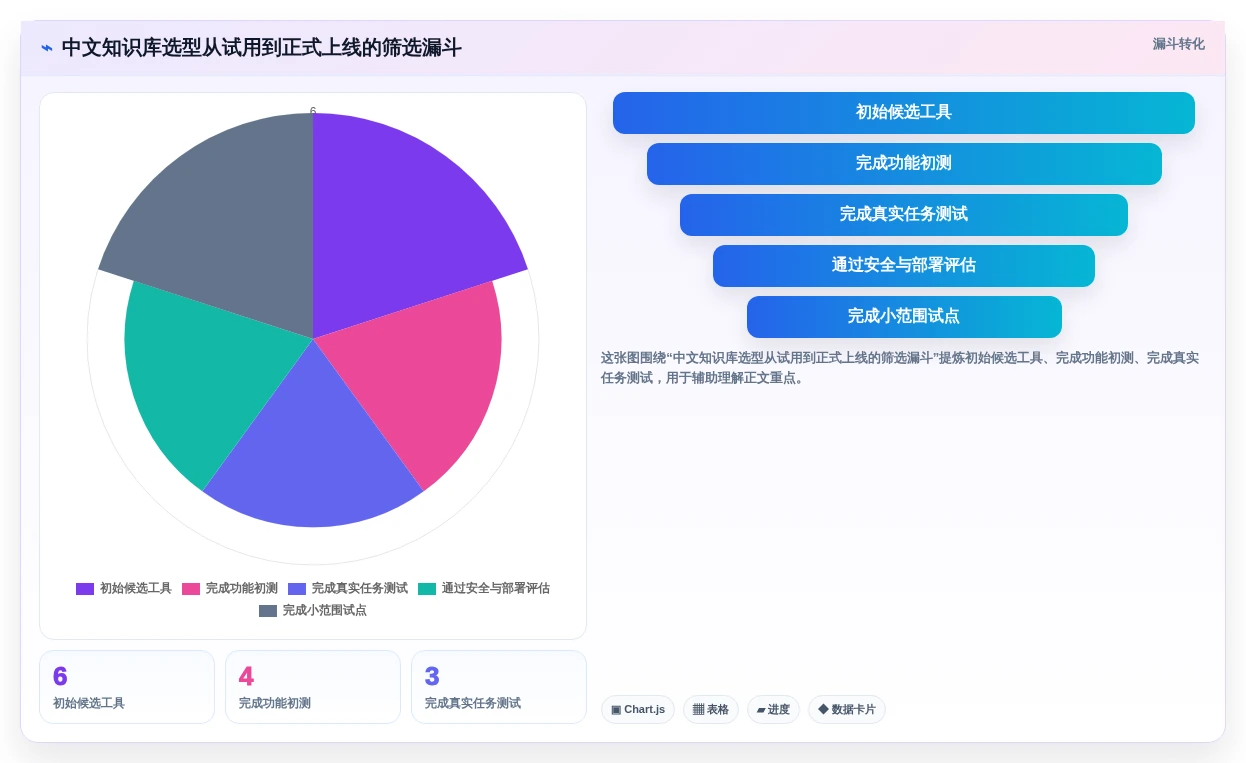The height and width of the screenshot is (763, 1246).
Task: Toggle 初始候选工具 legend purple swatch
Action: [x=85, y=589]
